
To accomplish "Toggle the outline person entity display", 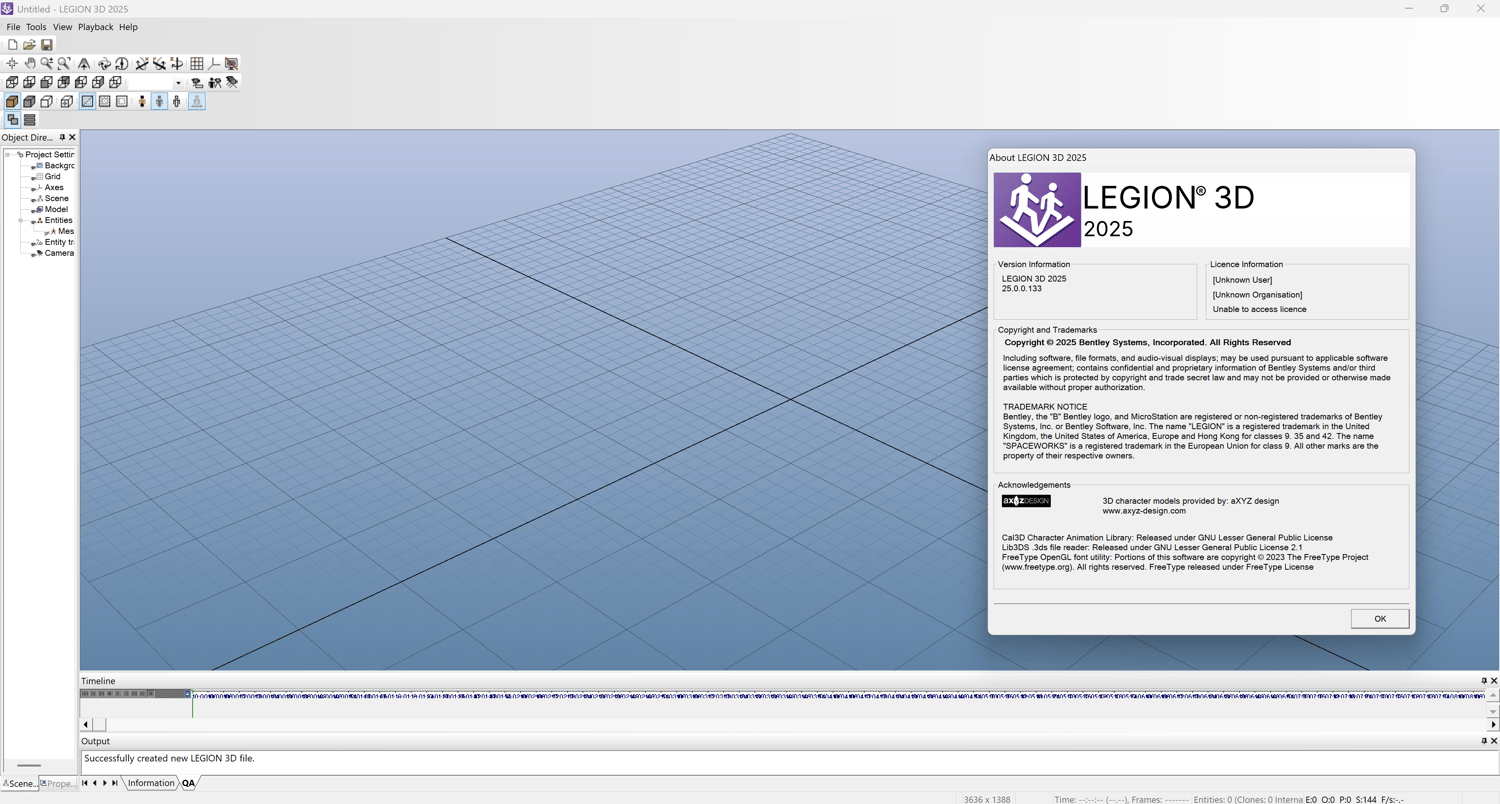I will [x=177, y=102].
